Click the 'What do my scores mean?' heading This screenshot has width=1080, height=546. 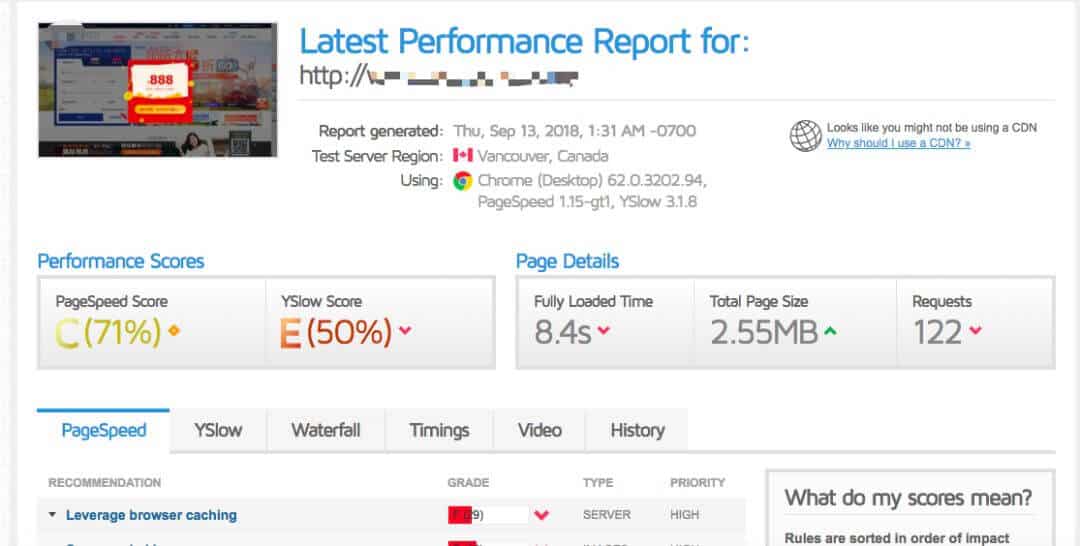(908, 497)
